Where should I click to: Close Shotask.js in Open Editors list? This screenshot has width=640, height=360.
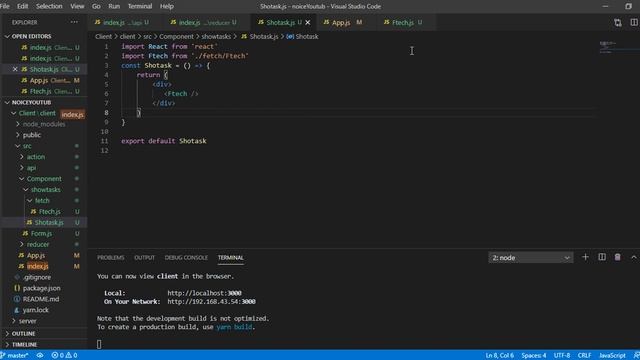pos(15,69)
